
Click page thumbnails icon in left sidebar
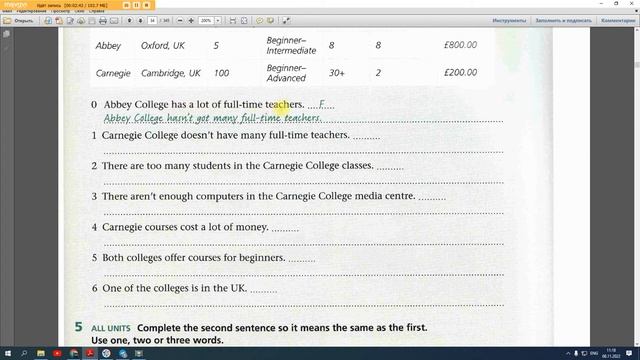click(6, 34)
